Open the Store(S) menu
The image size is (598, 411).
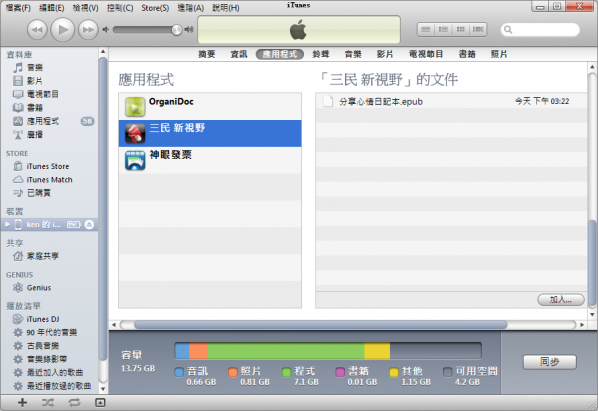(155, 8)
